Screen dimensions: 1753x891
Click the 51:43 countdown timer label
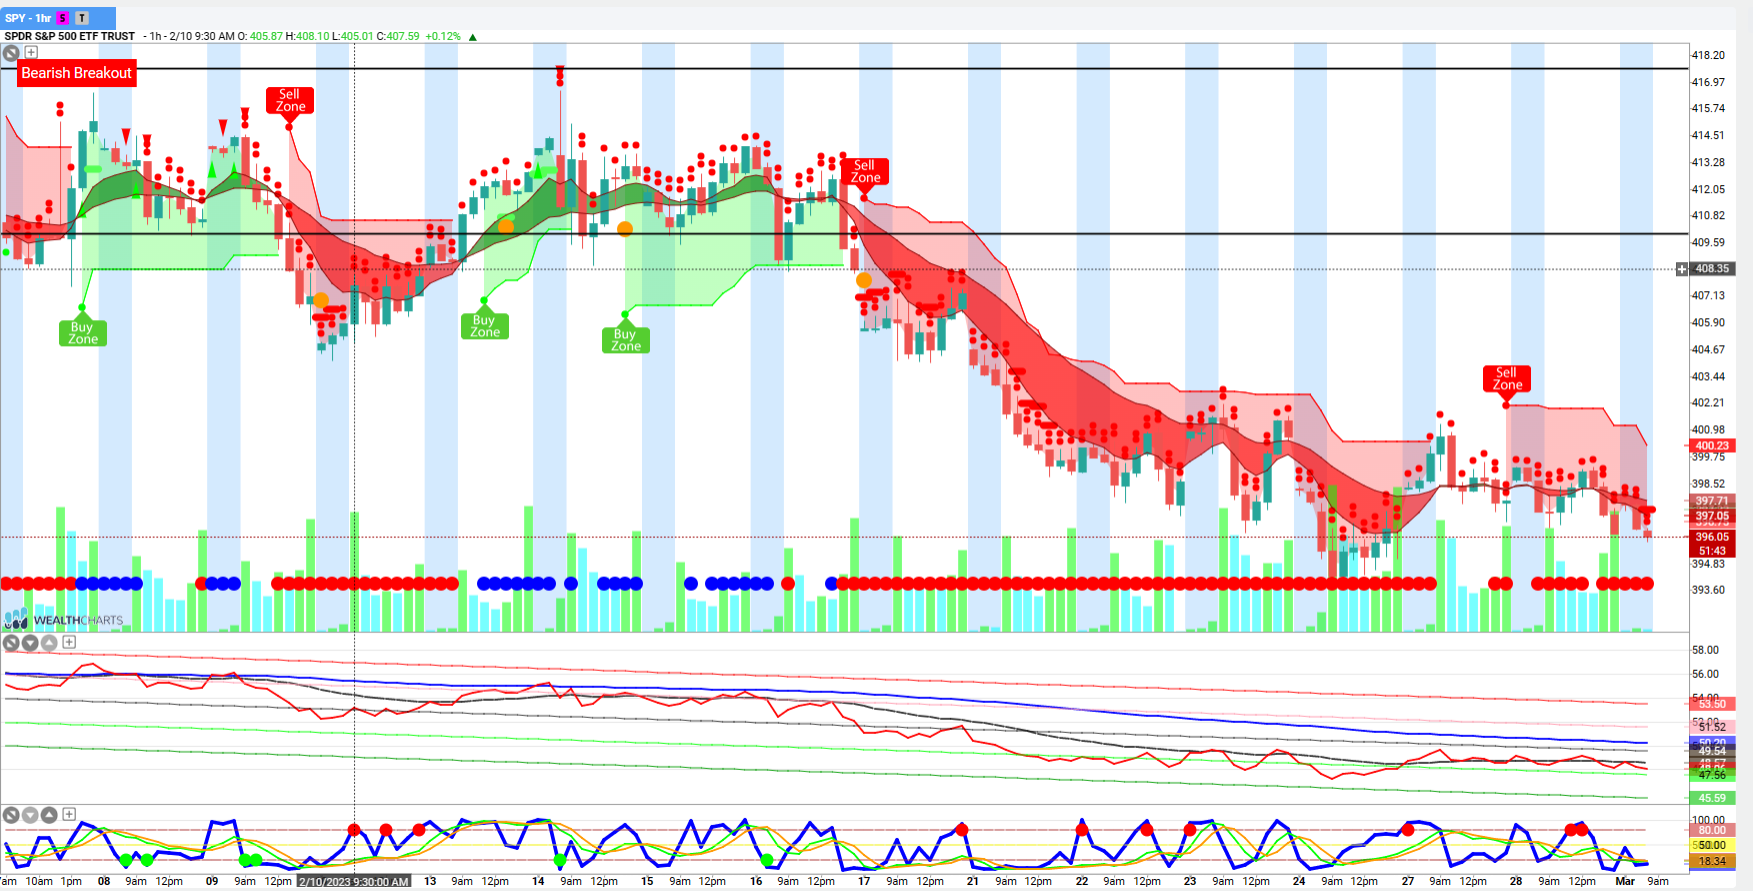point(1712,551)
